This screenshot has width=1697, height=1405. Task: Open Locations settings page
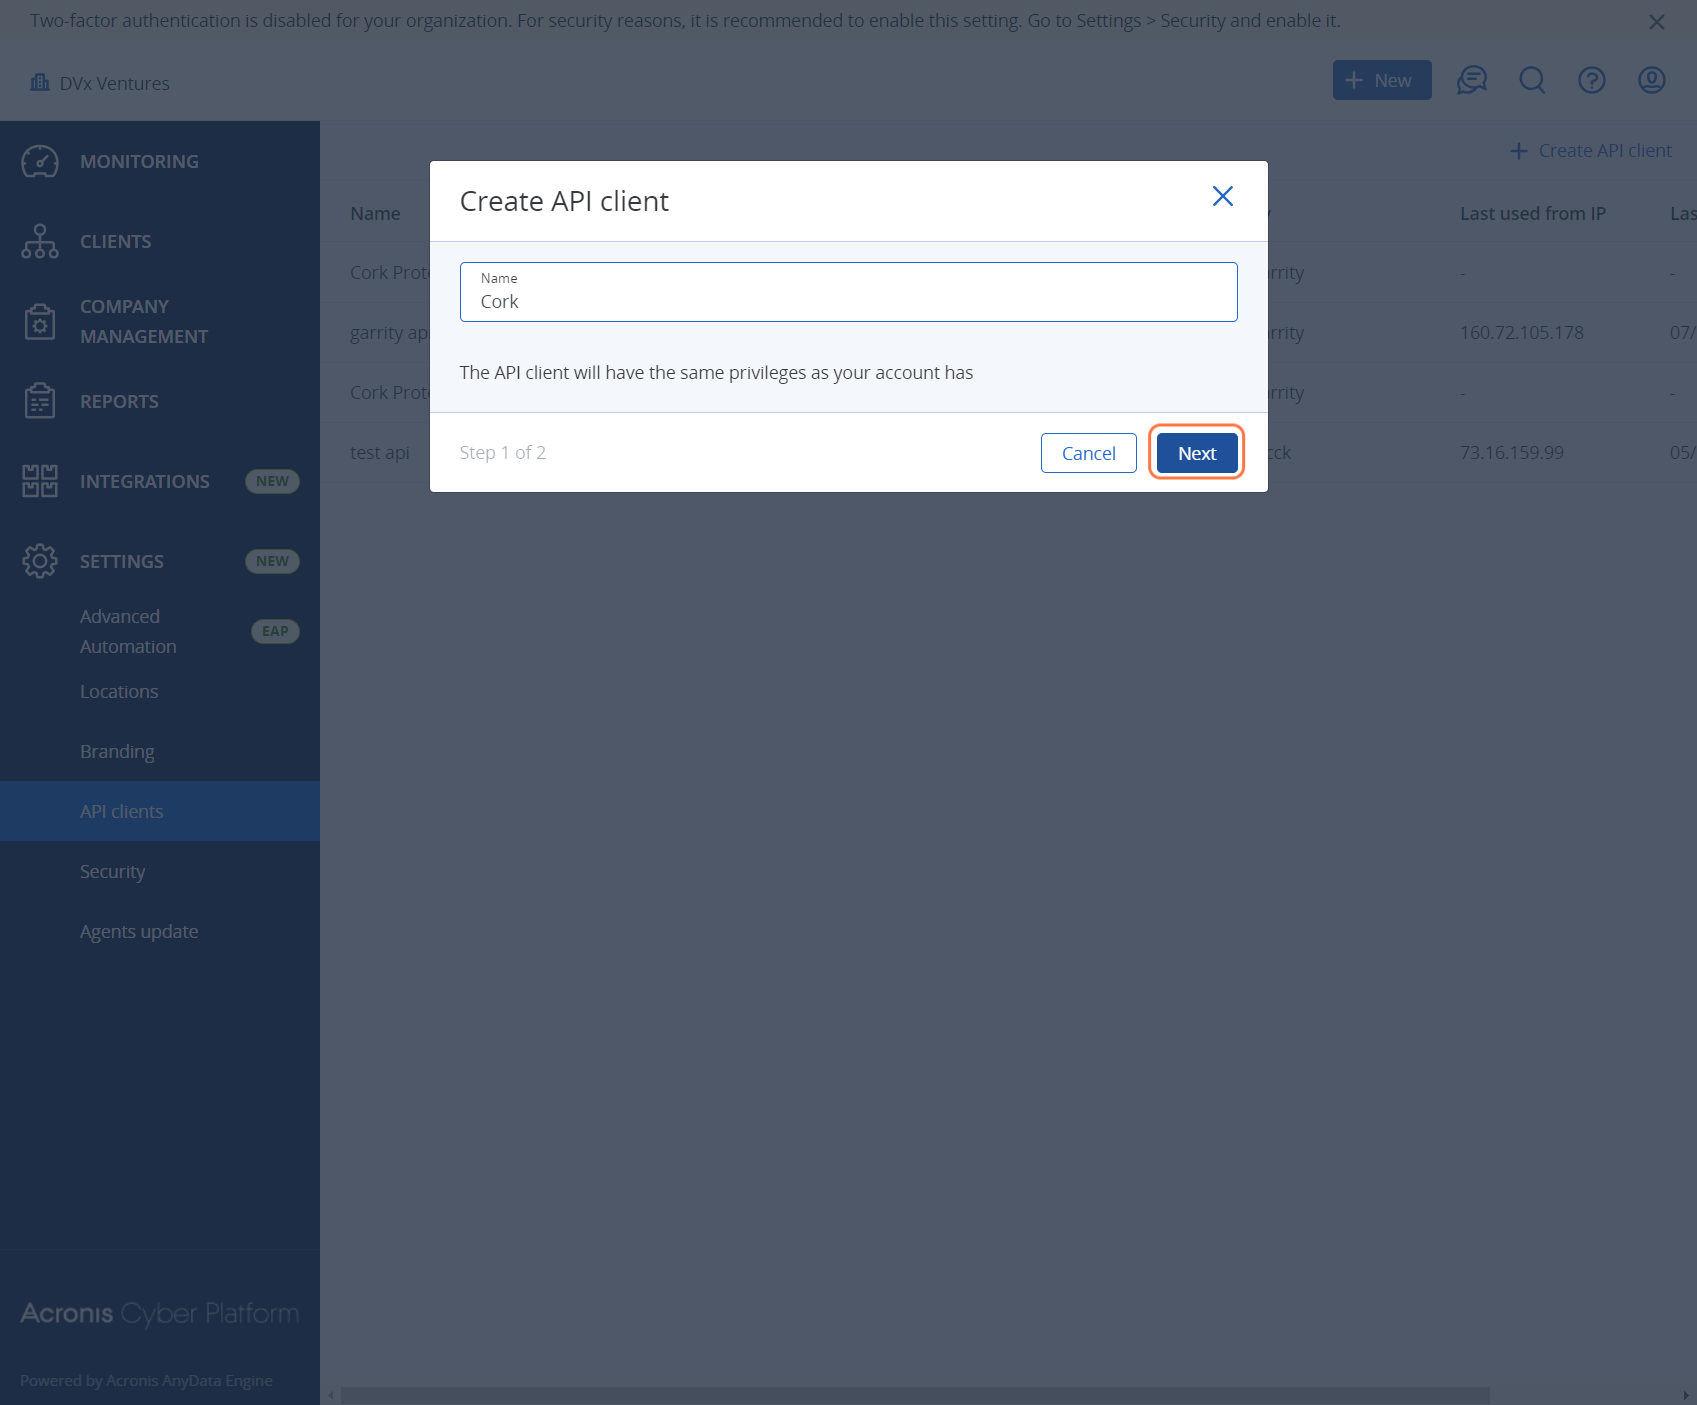tap(119, 691)
